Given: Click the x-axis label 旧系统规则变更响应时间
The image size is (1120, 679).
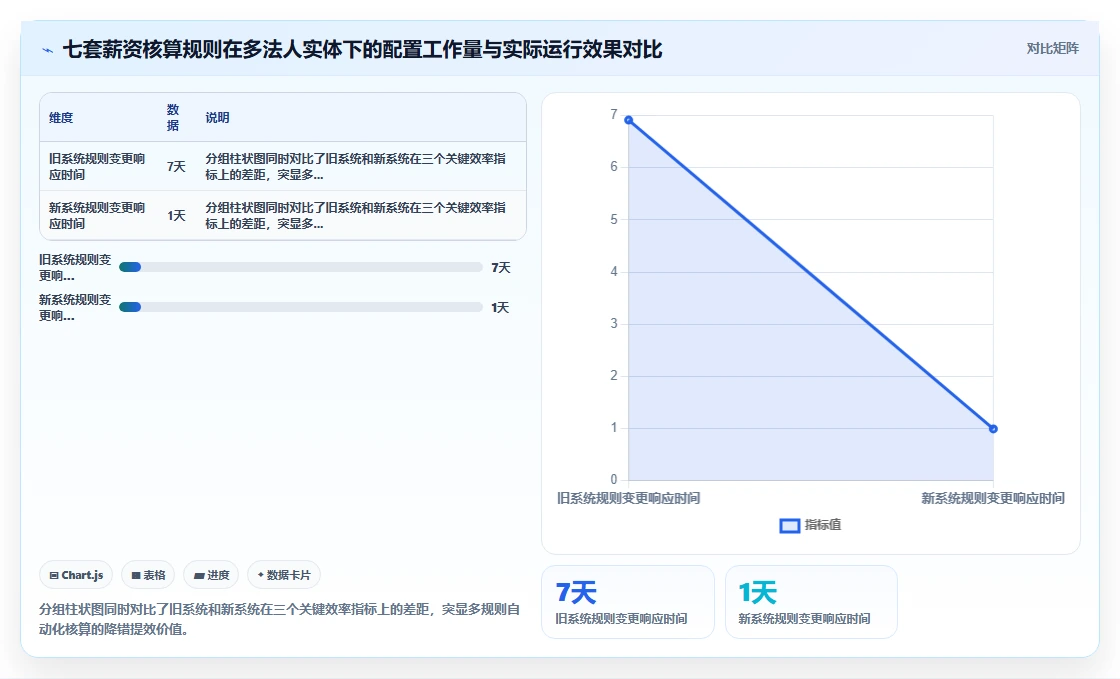Looking at the screenshot, I should tap(629, 498).
